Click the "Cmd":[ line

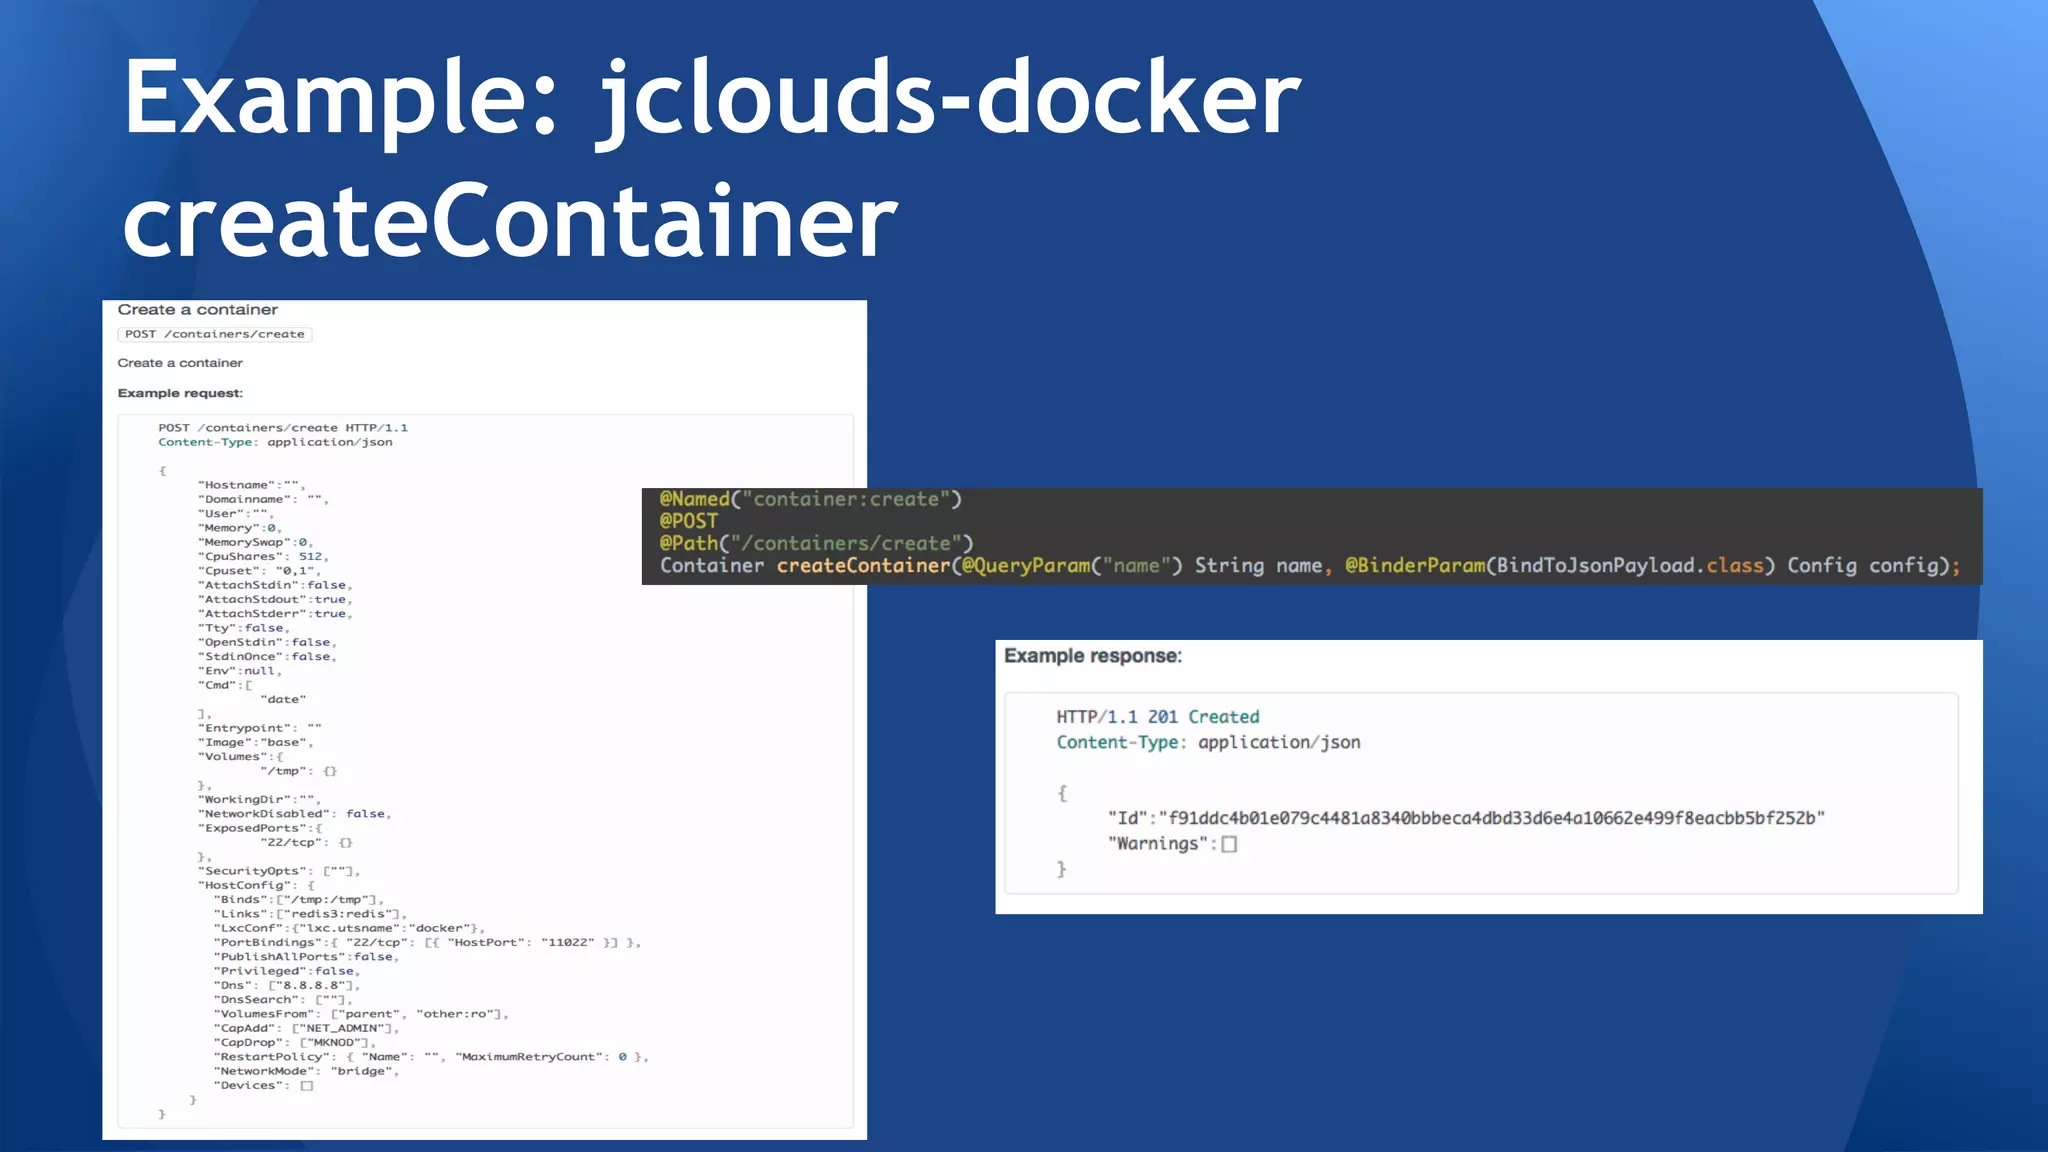click(225, 685)
